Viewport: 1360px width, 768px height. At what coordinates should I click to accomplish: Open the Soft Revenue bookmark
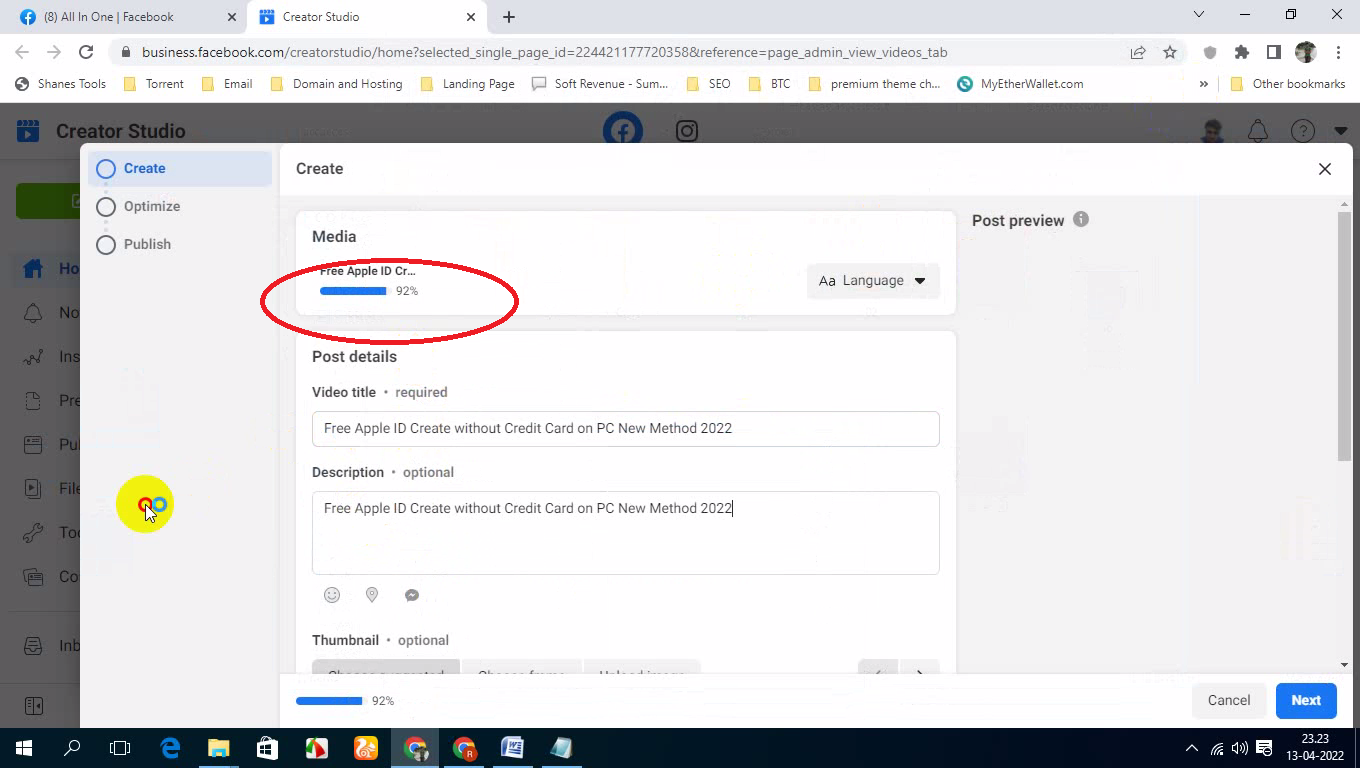point(599,84)
